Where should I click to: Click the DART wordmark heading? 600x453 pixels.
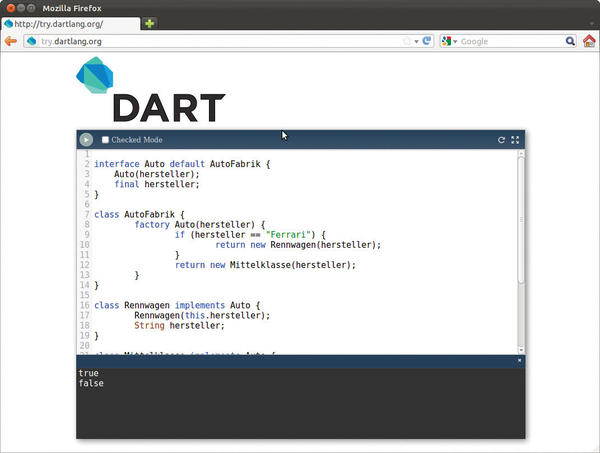coord(169,108)
